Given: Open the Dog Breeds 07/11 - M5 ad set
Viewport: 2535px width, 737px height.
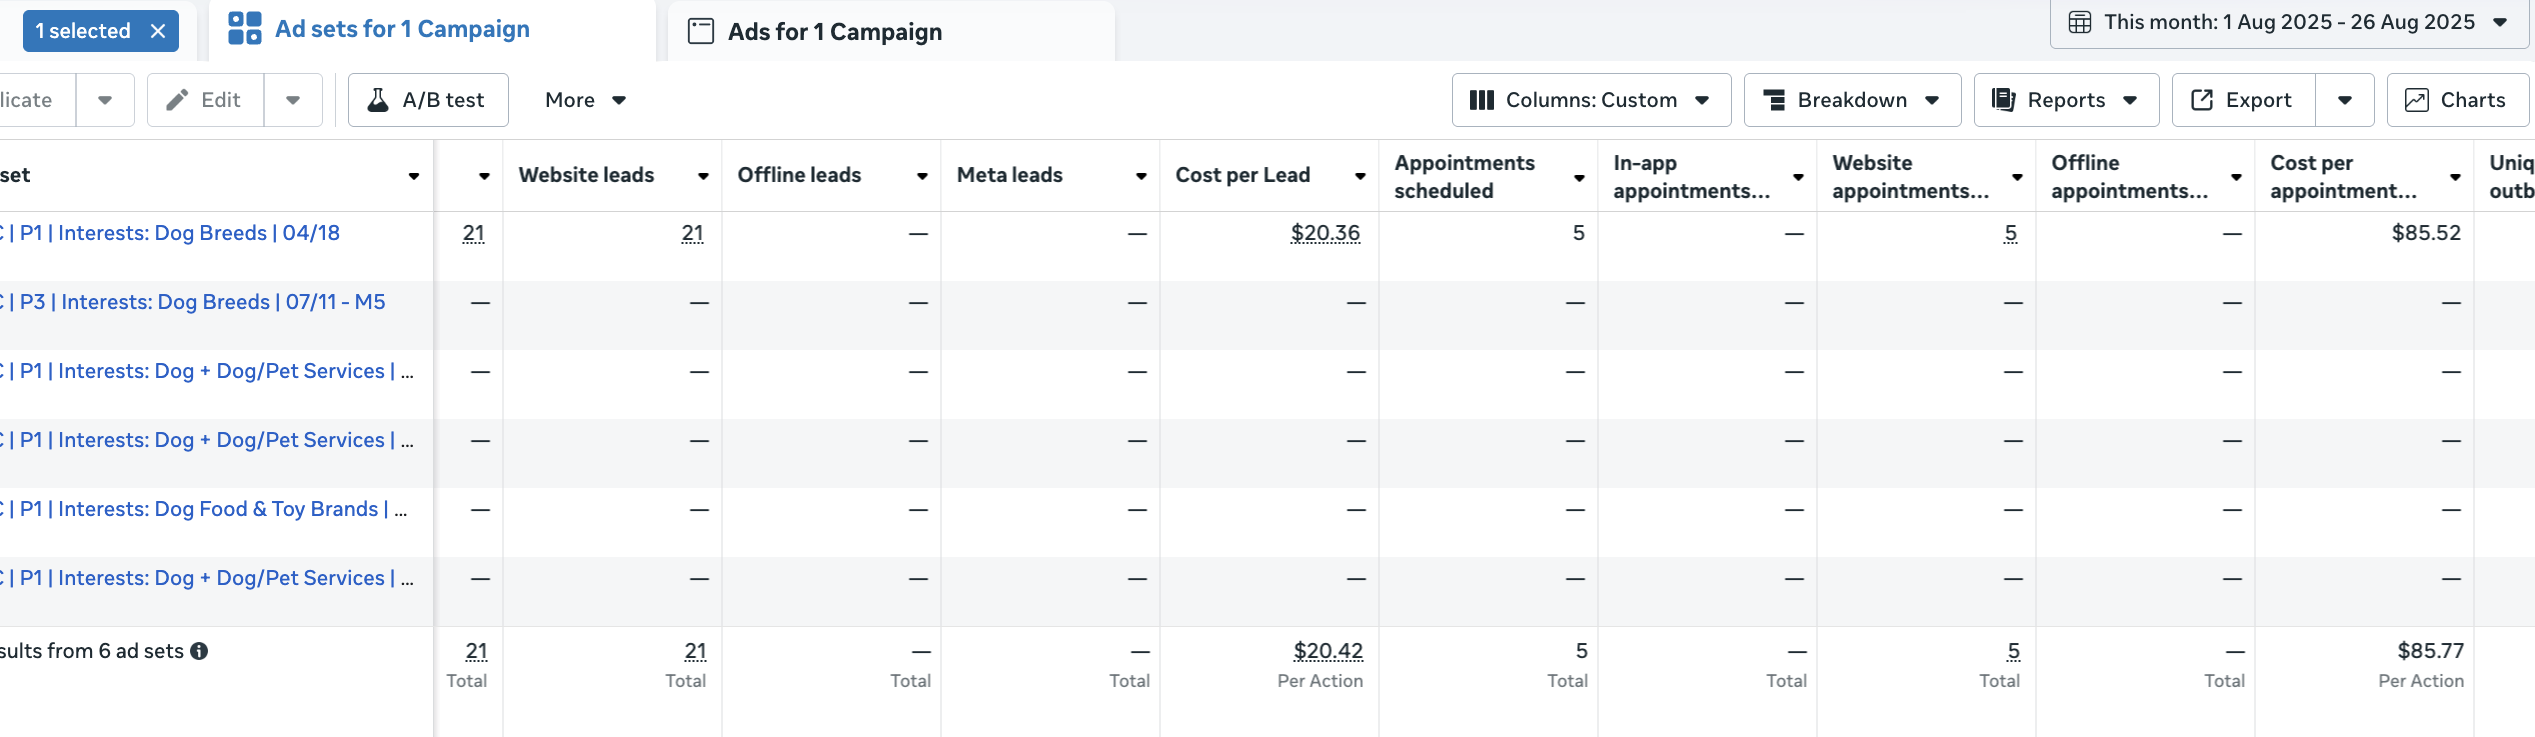Looking at the screenshot, I should point(200,302).
